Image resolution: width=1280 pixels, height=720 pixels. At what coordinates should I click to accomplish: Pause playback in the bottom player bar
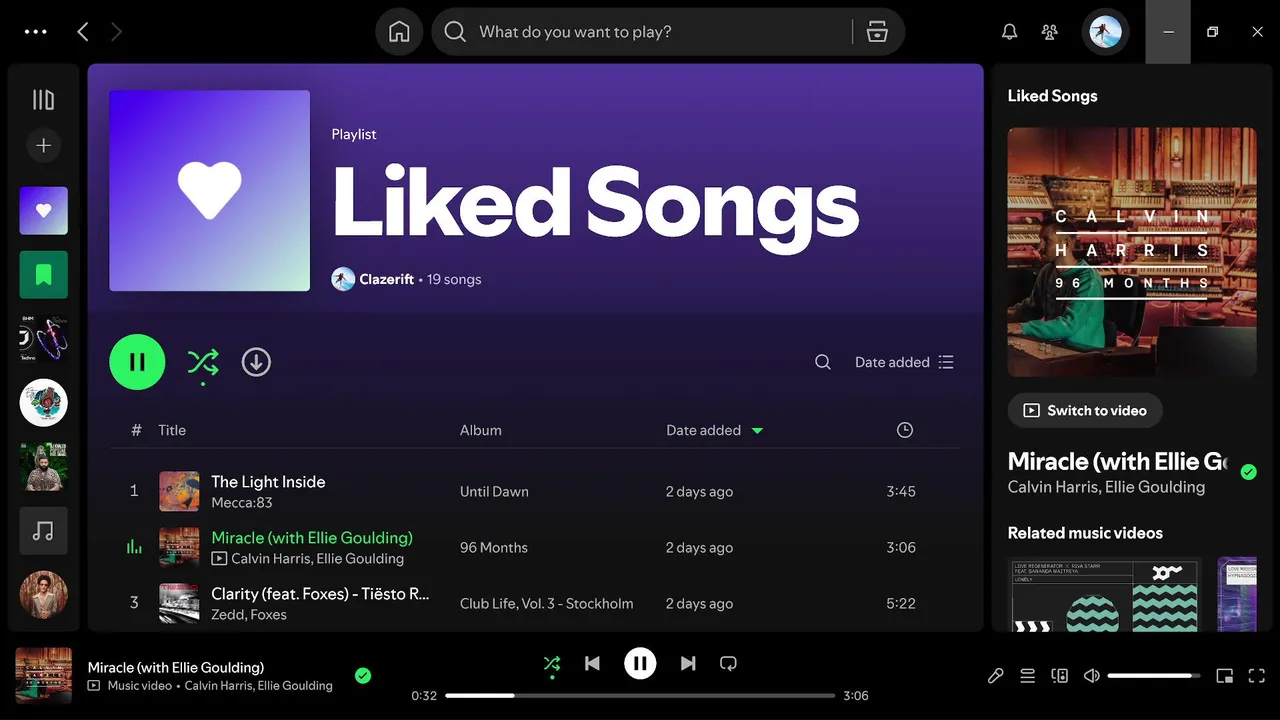pos(640,663)
